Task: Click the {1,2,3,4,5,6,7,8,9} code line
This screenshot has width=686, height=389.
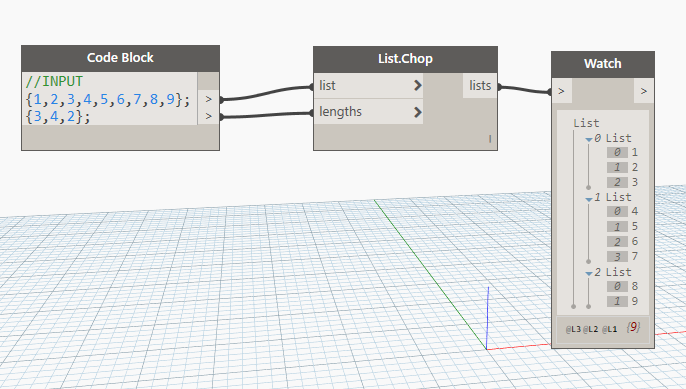Action: coord(108,99)
